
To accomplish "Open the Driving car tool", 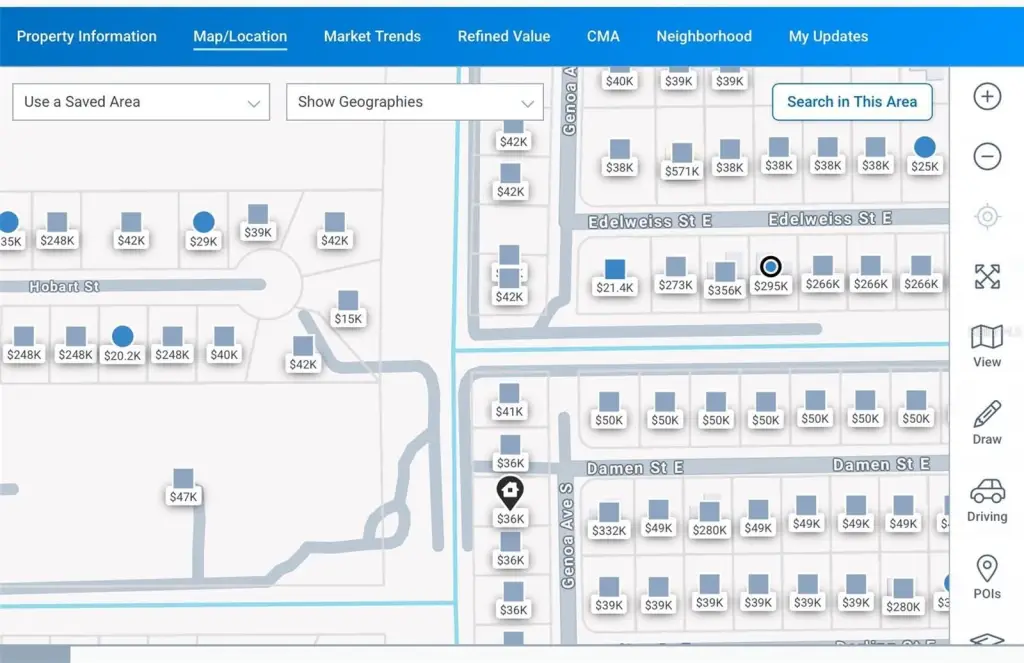I will click(987, 499).
